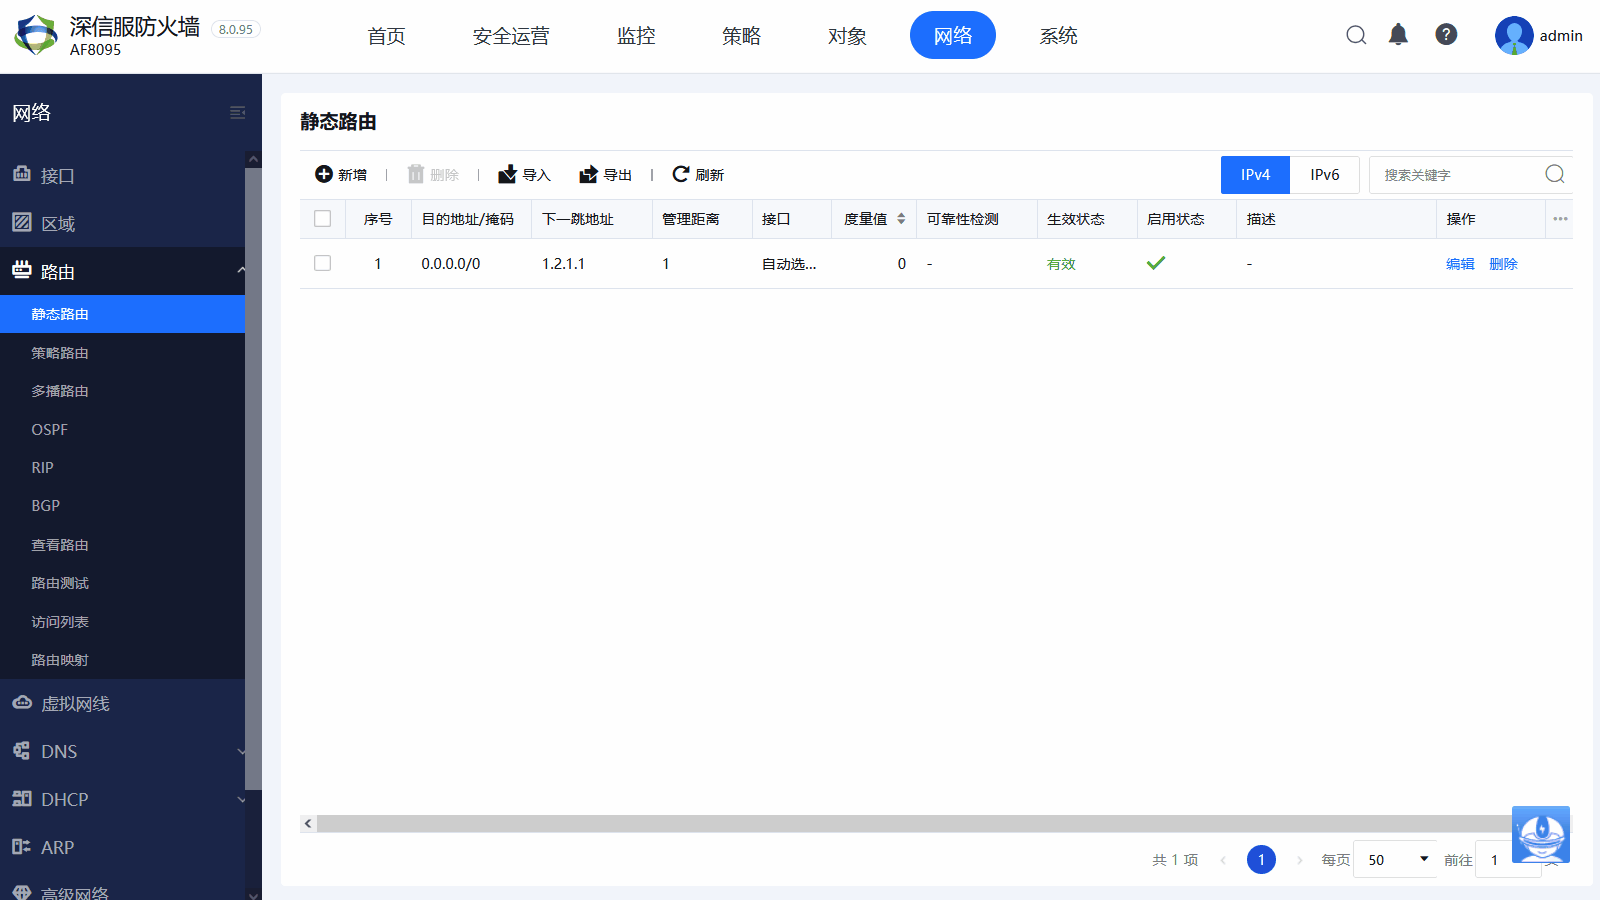Image resolution: width=1600 pixels, height=900 pixels.
Task: Click the top bar search magnifier
Action: (1356, 35)
